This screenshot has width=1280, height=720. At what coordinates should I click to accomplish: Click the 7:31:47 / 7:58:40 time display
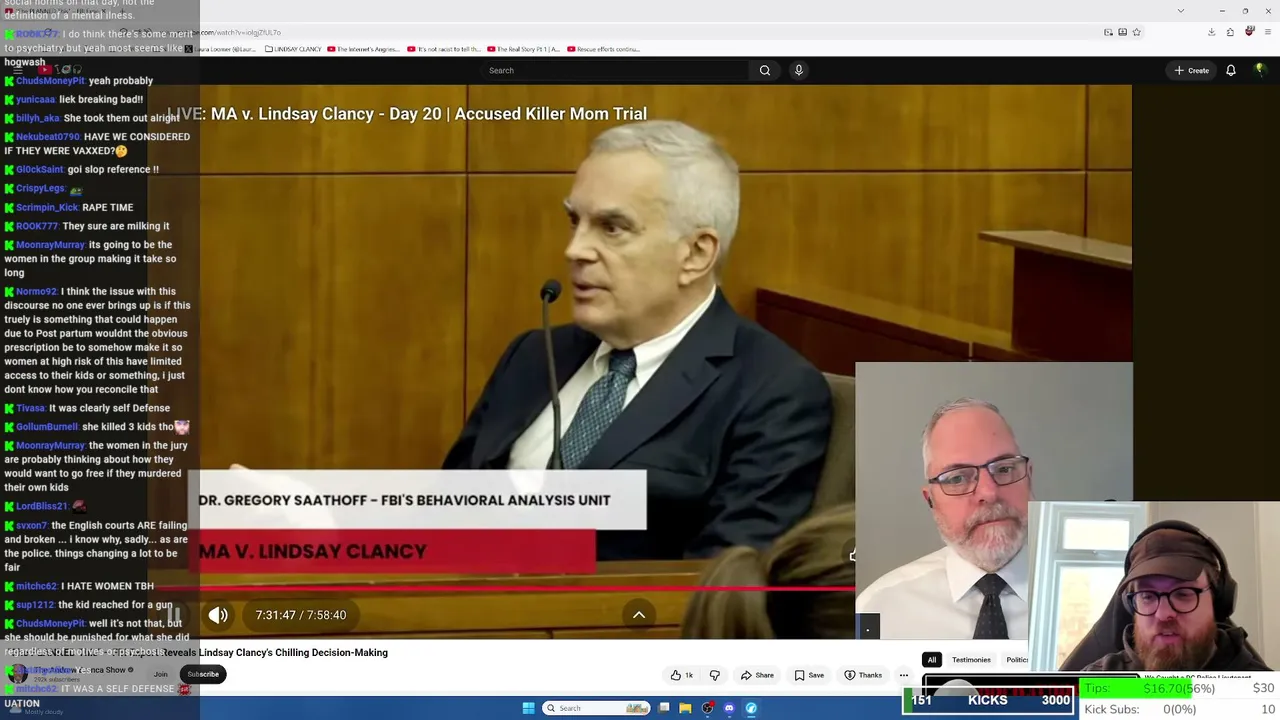tap(301, 615)
